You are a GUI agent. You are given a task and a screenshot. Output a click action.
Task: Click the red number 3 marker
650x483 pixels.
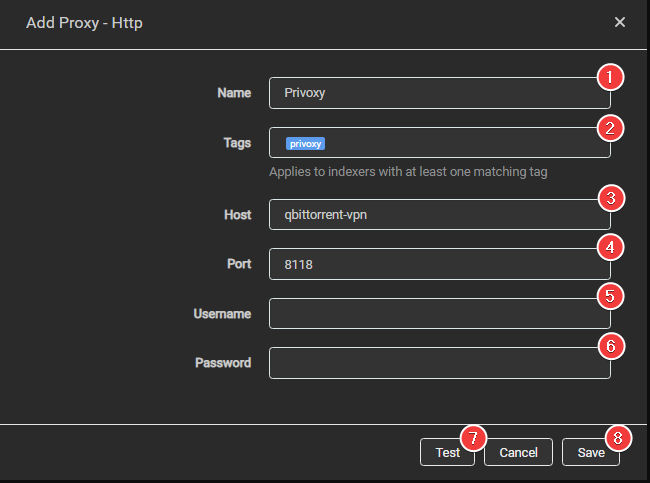[x=610, y=197]
